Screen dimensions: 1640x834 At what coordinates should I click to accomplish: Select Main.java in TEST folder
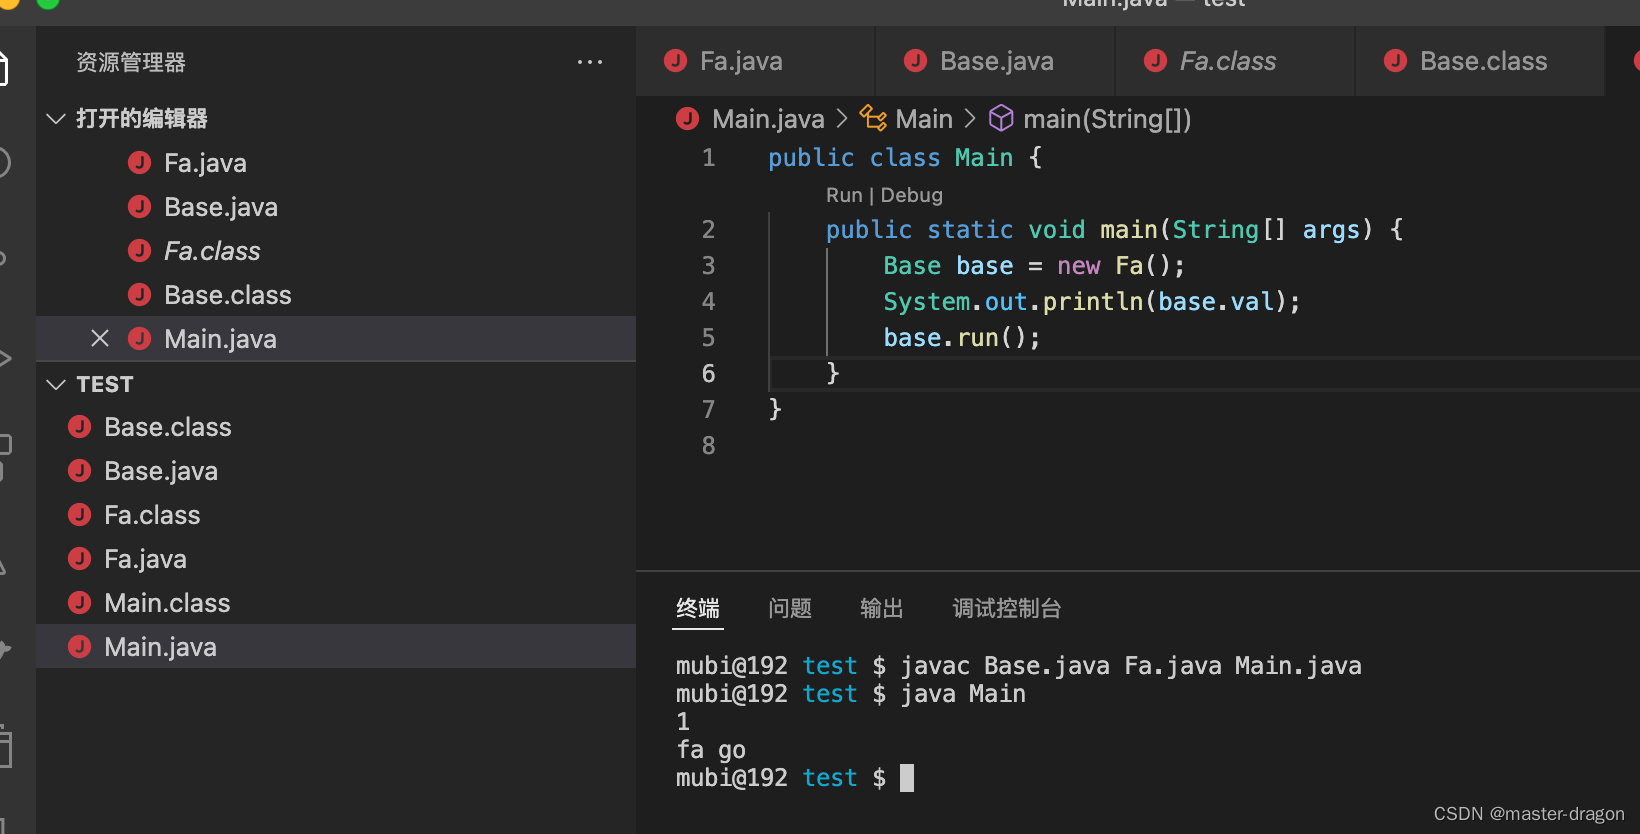click(x=336, y=647)
